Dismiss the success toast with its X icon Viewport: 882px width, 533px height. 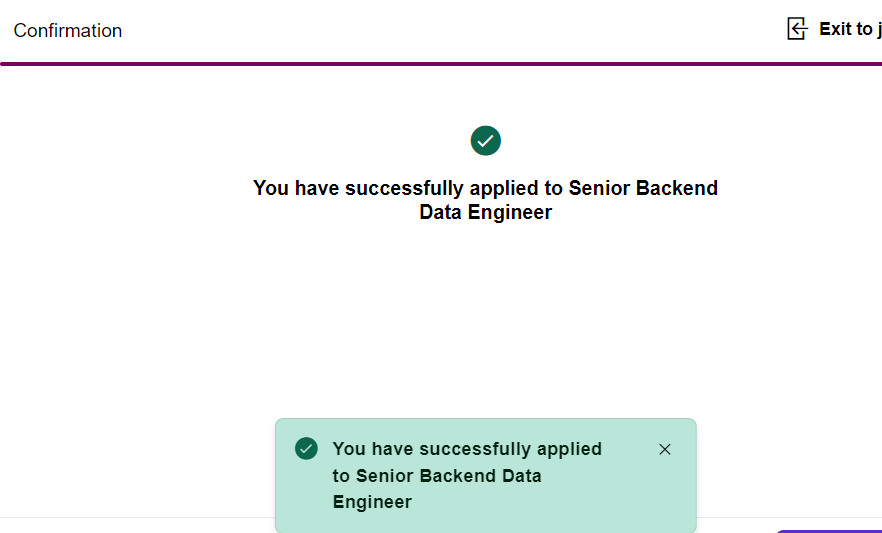pos(665,449)
